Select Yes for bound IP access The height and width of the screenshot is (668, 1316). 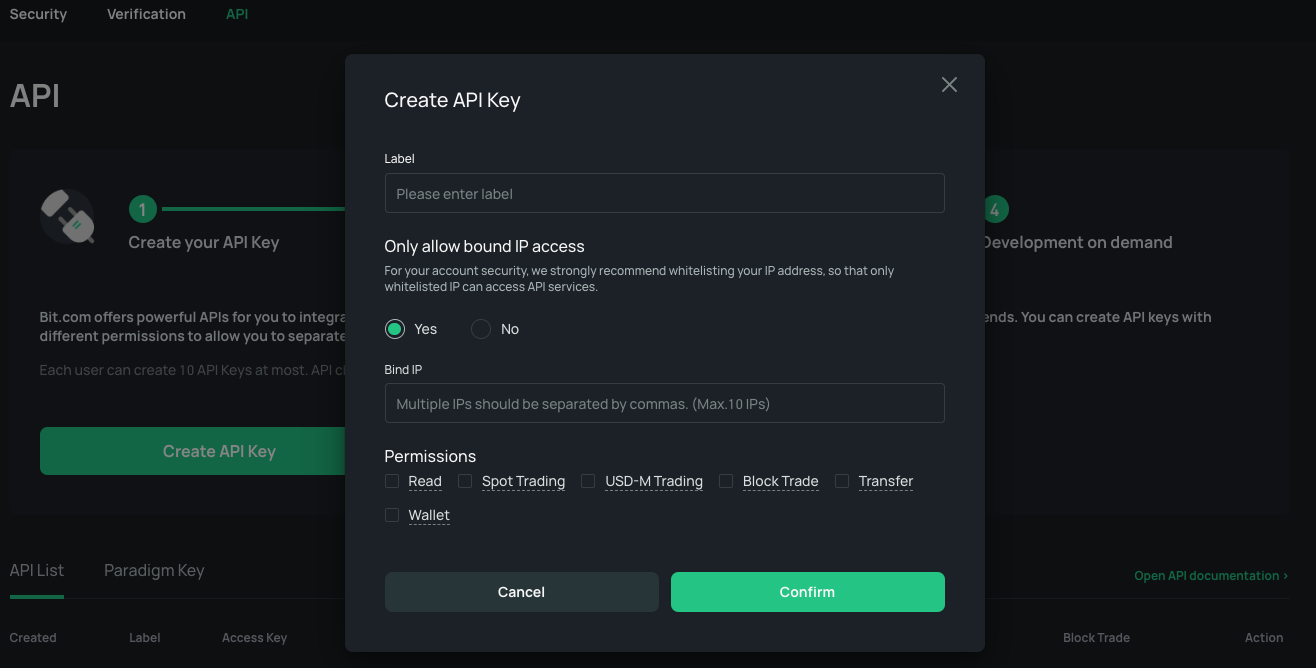pyautogui.click(x=395, y=329)
